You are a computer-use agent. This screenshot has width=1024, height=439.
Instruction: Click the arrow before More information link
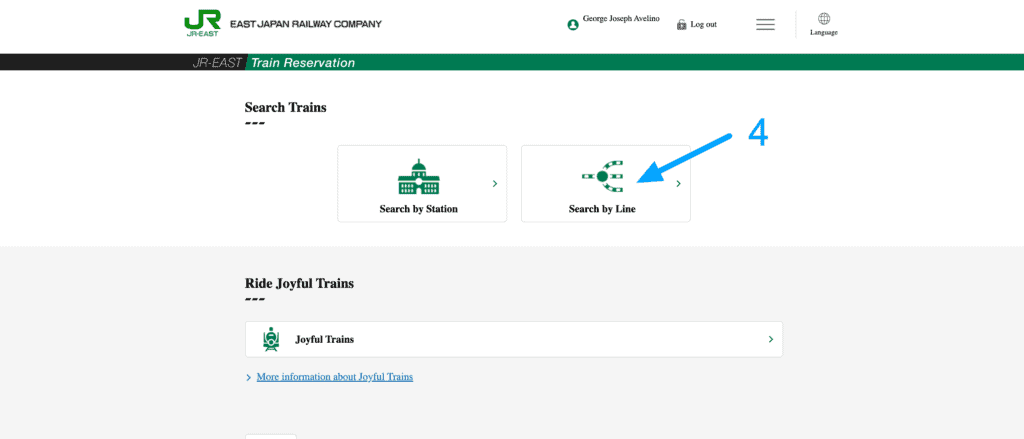249,378
